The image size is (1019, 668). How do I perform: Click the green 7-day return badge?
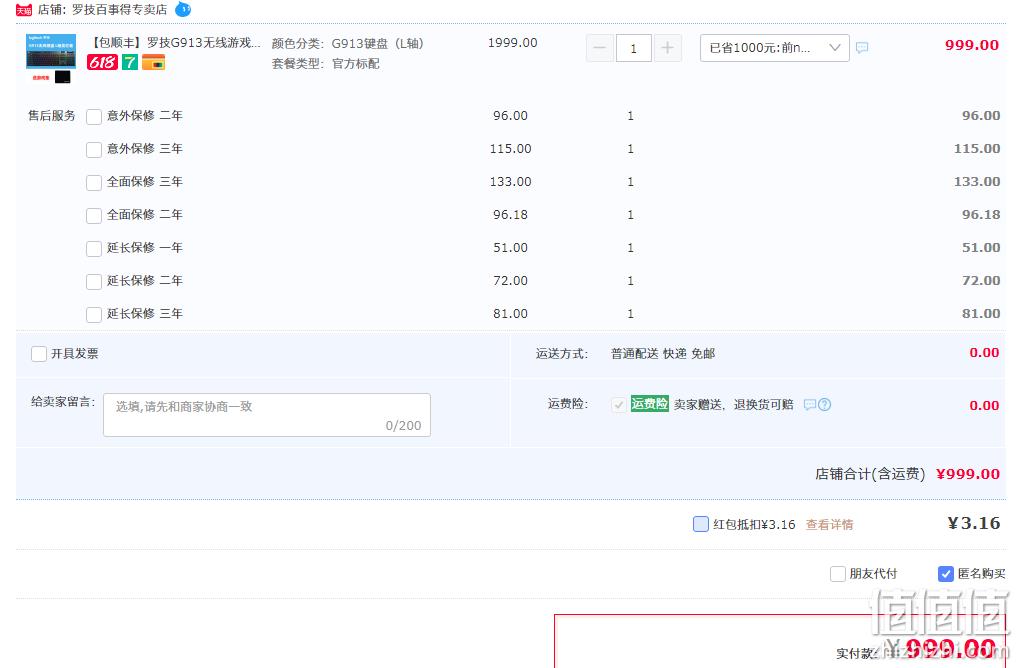point(130,62)
